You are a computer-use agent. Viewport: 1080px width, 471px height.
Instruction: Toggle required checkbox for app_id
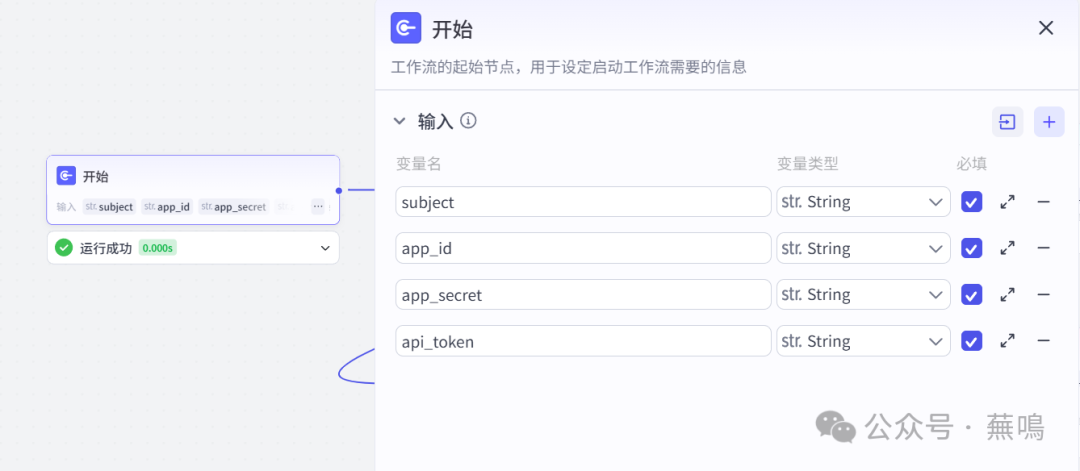pos(971,248)
